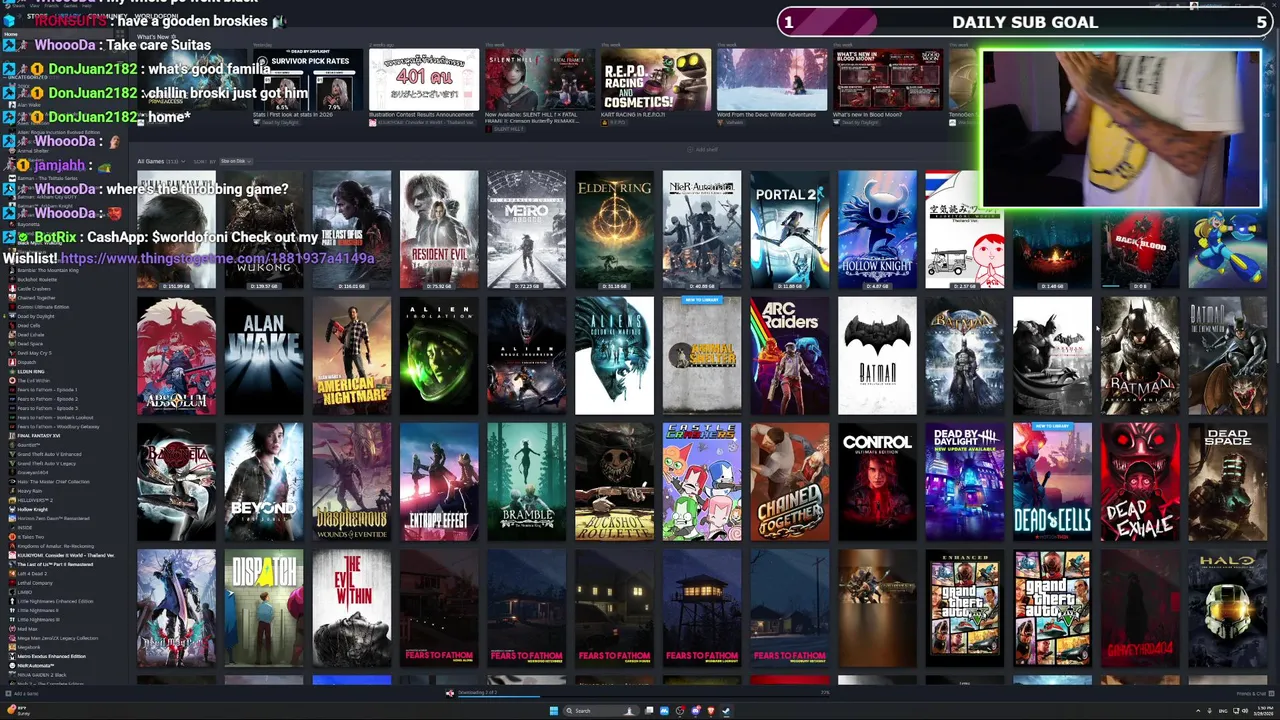The height and width of the screenshot is (720, 1280).
Task: Click the Steam icon in the taskbar
Action: pyautogui.click(x=726, y=711)
